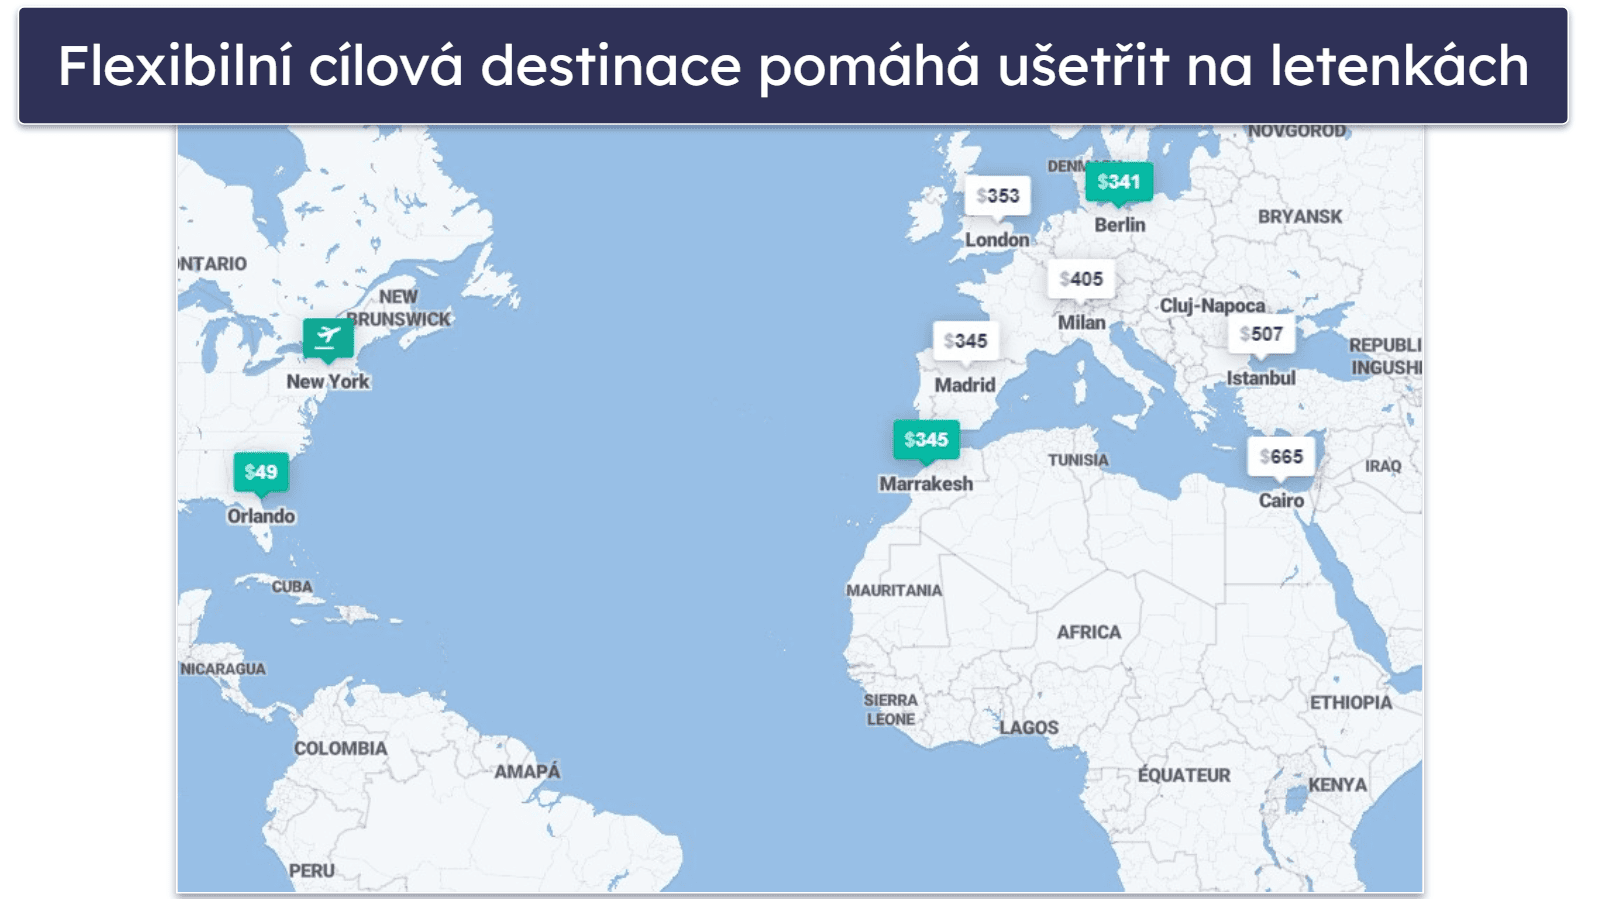Select the $345 Madrid price marker

(x=965, y=341)
